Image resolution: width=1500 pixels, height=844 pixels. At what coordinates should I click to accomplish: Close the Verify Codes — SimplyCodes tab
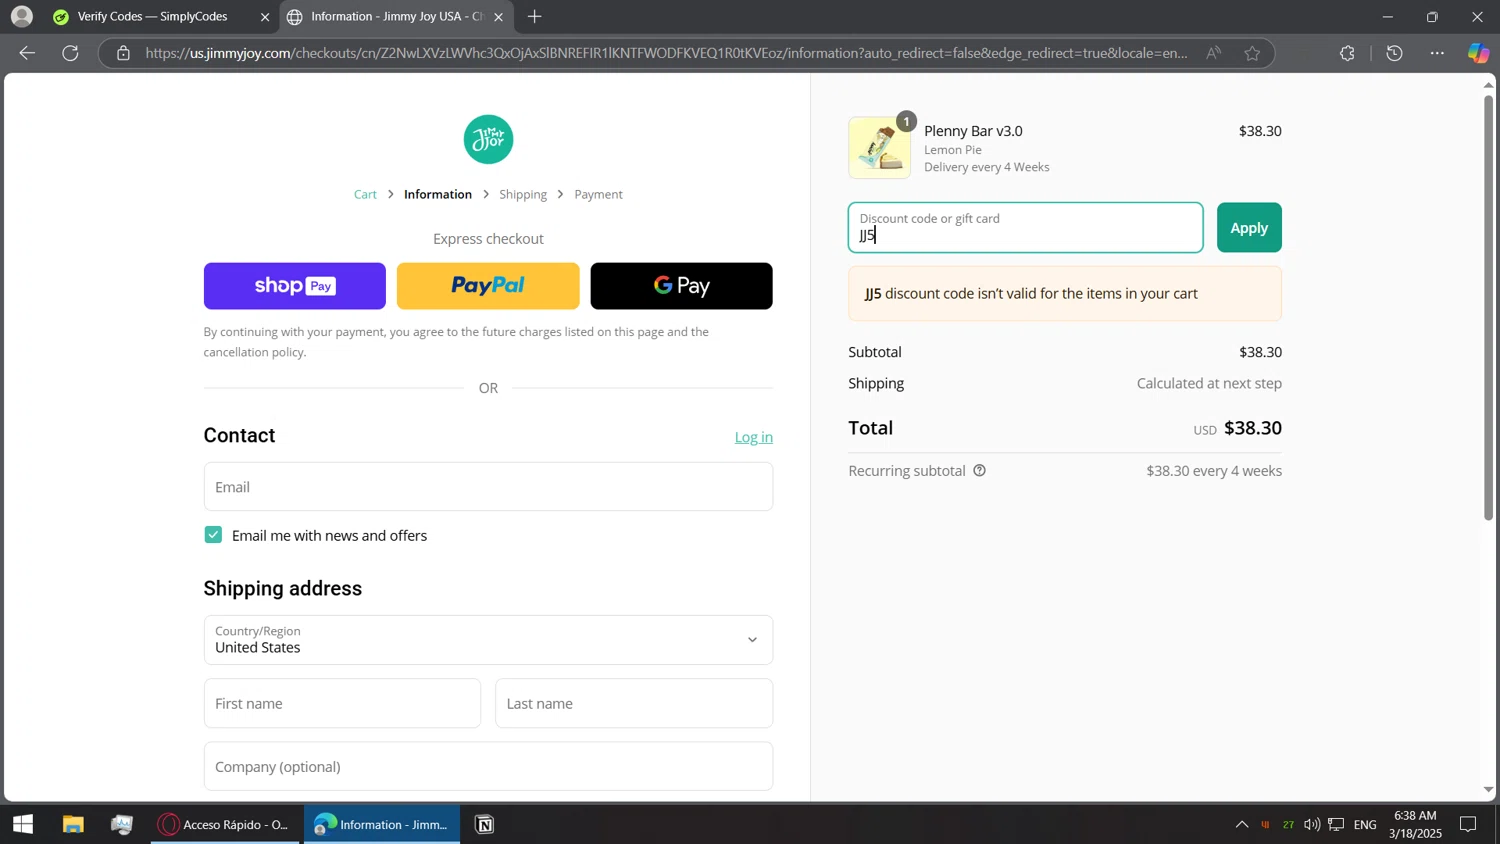[x=265, y=17]
